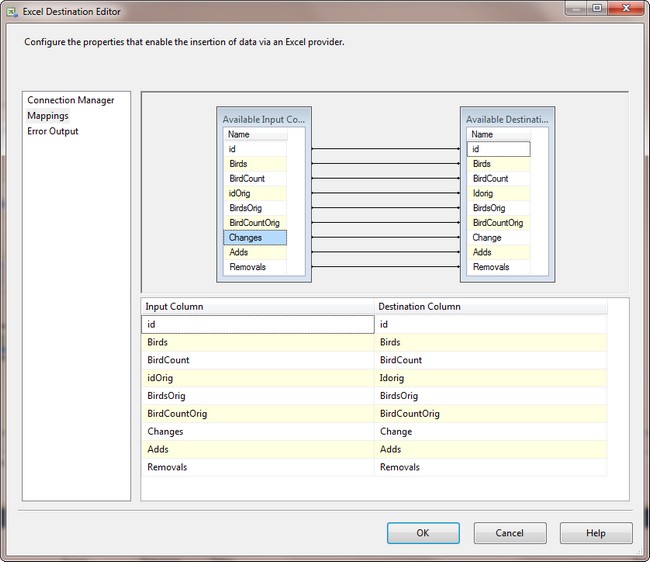Select idOrig in Available Input Columns

point(255,193)
